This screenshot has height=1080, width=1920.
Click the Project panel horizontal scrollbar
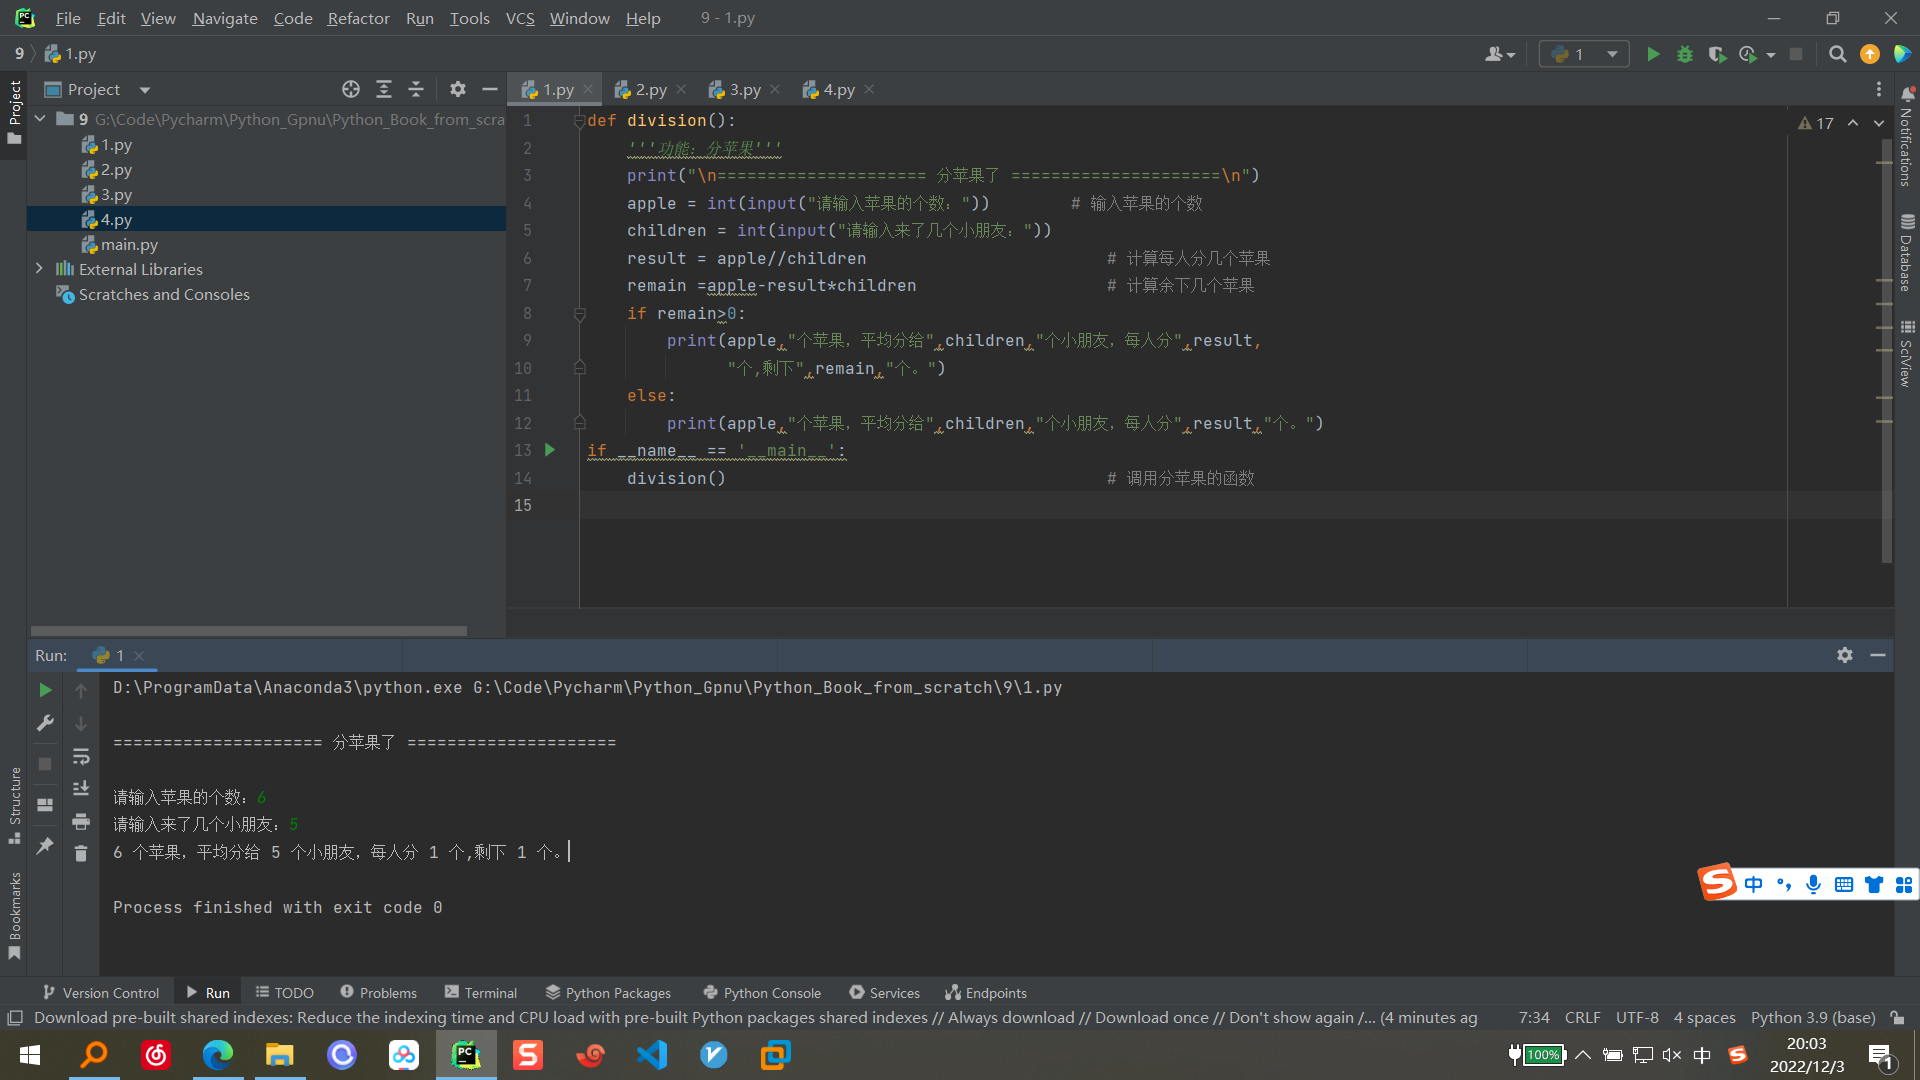(248, 631)
